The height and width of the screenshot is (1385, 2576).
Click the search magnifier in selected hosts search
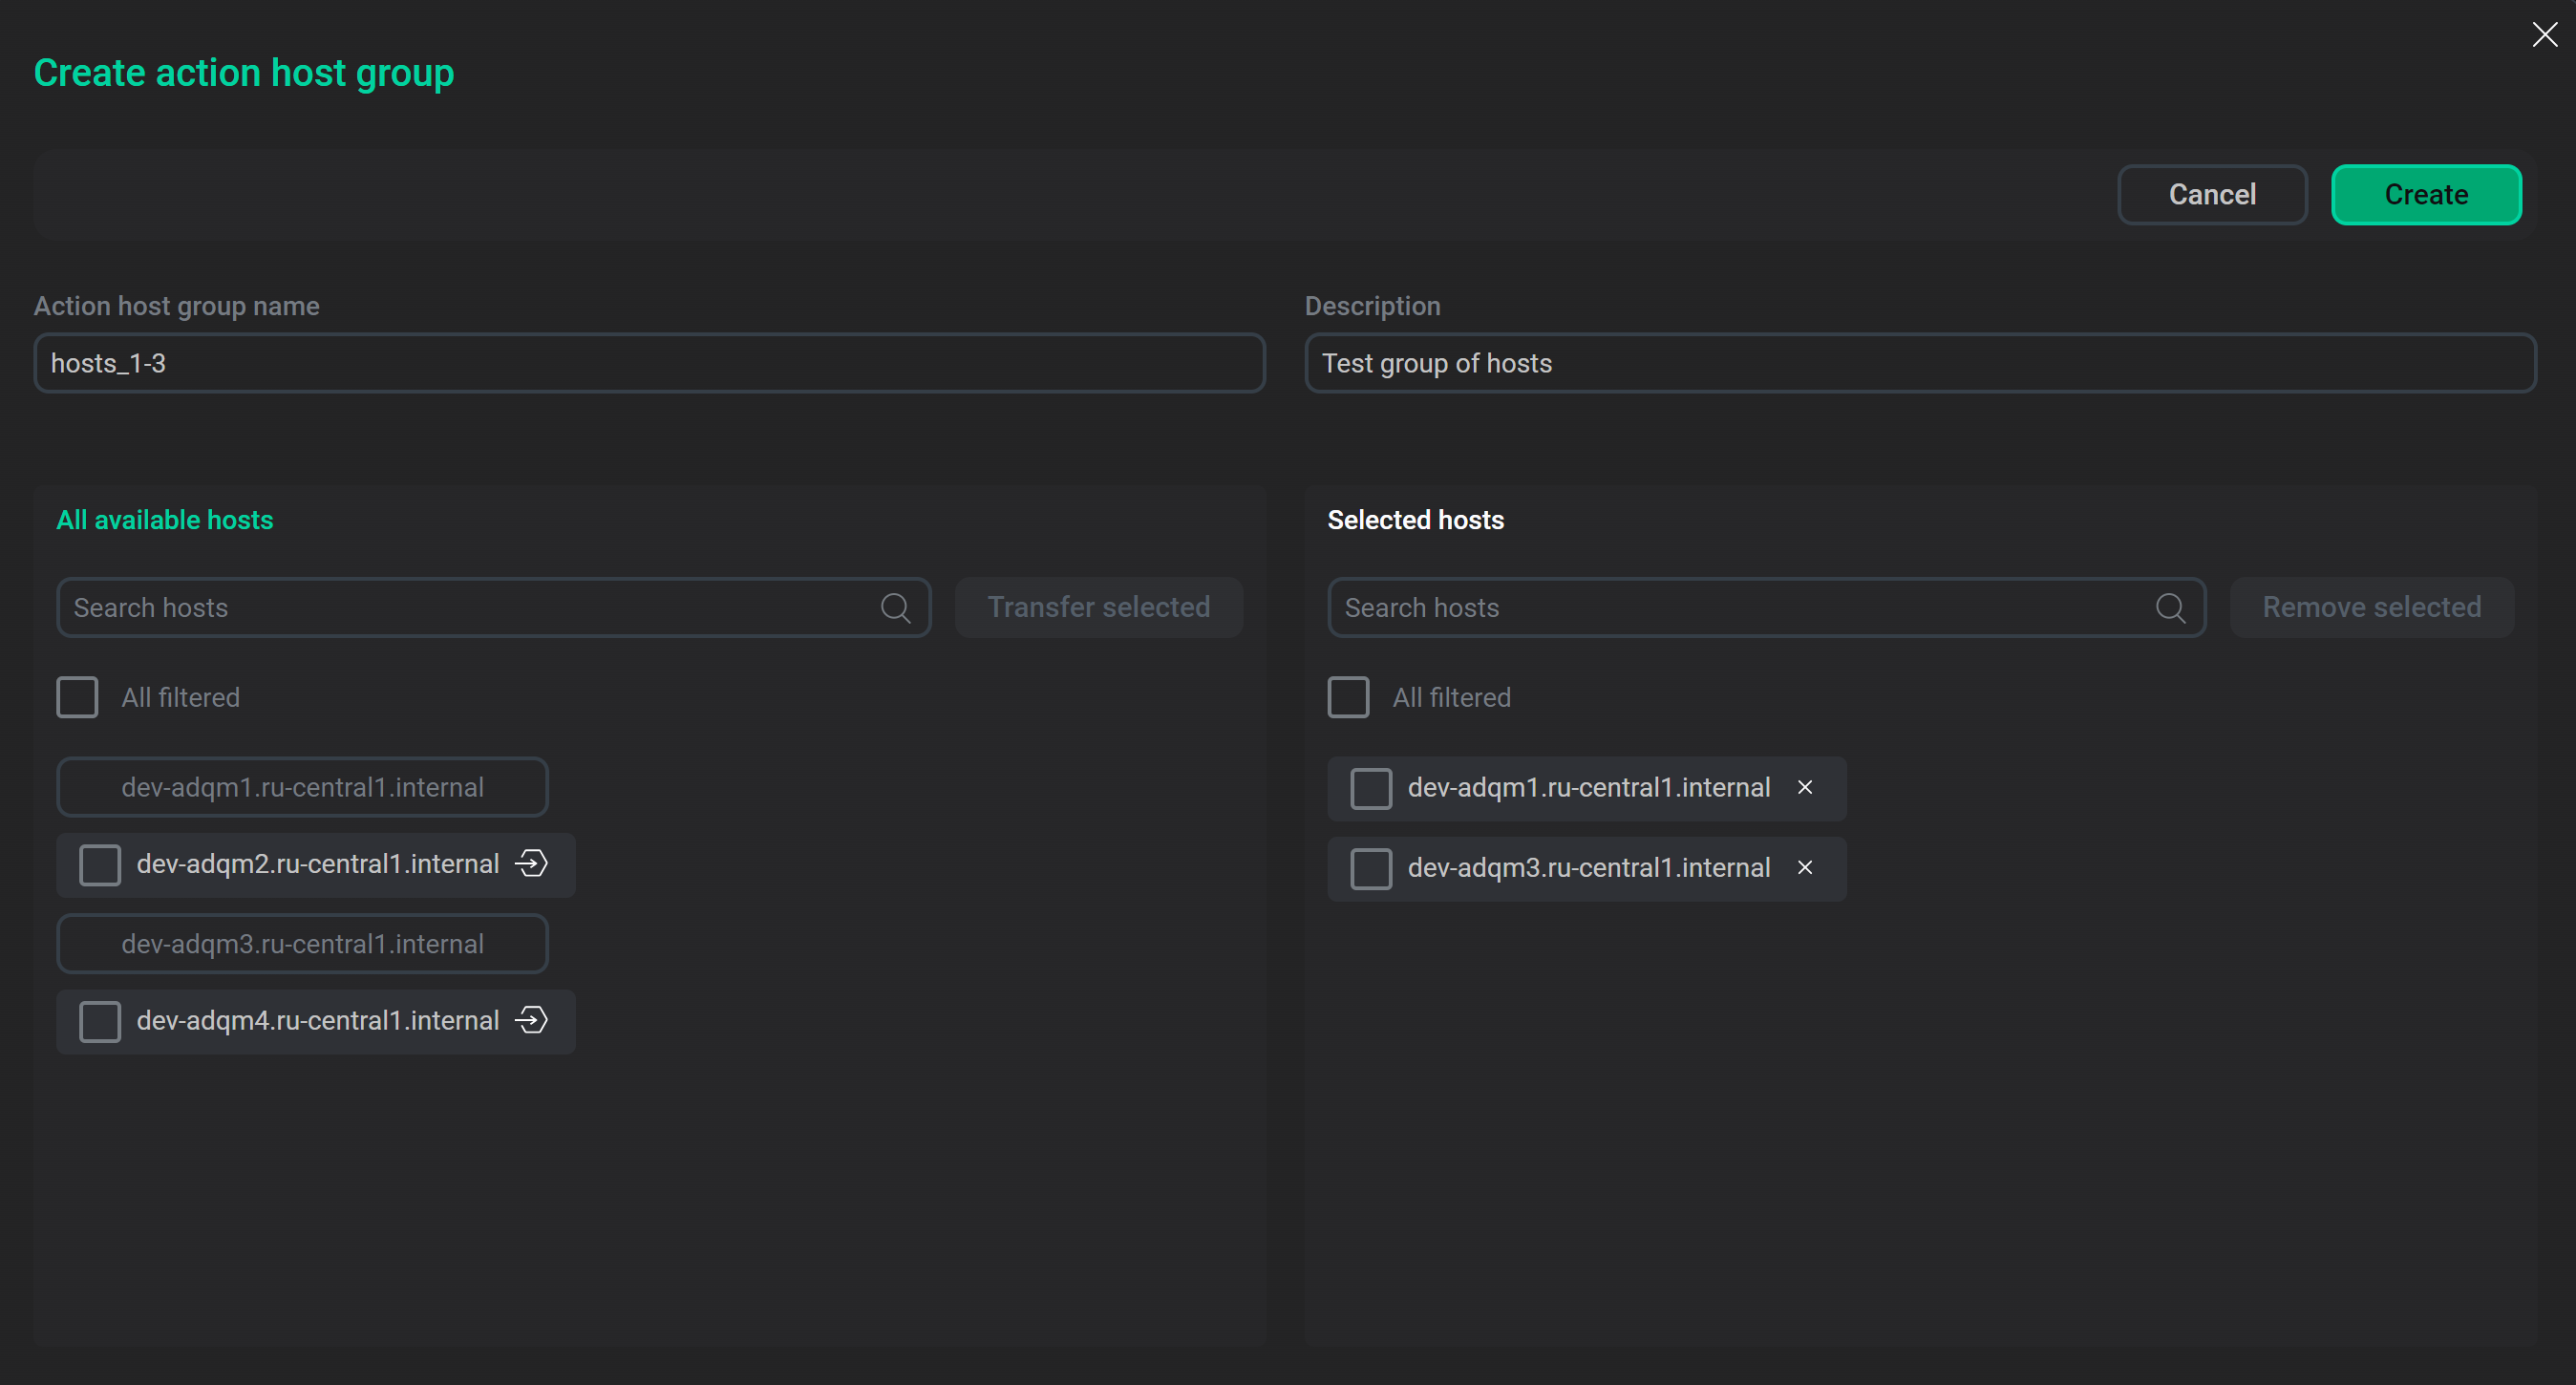2170,607
